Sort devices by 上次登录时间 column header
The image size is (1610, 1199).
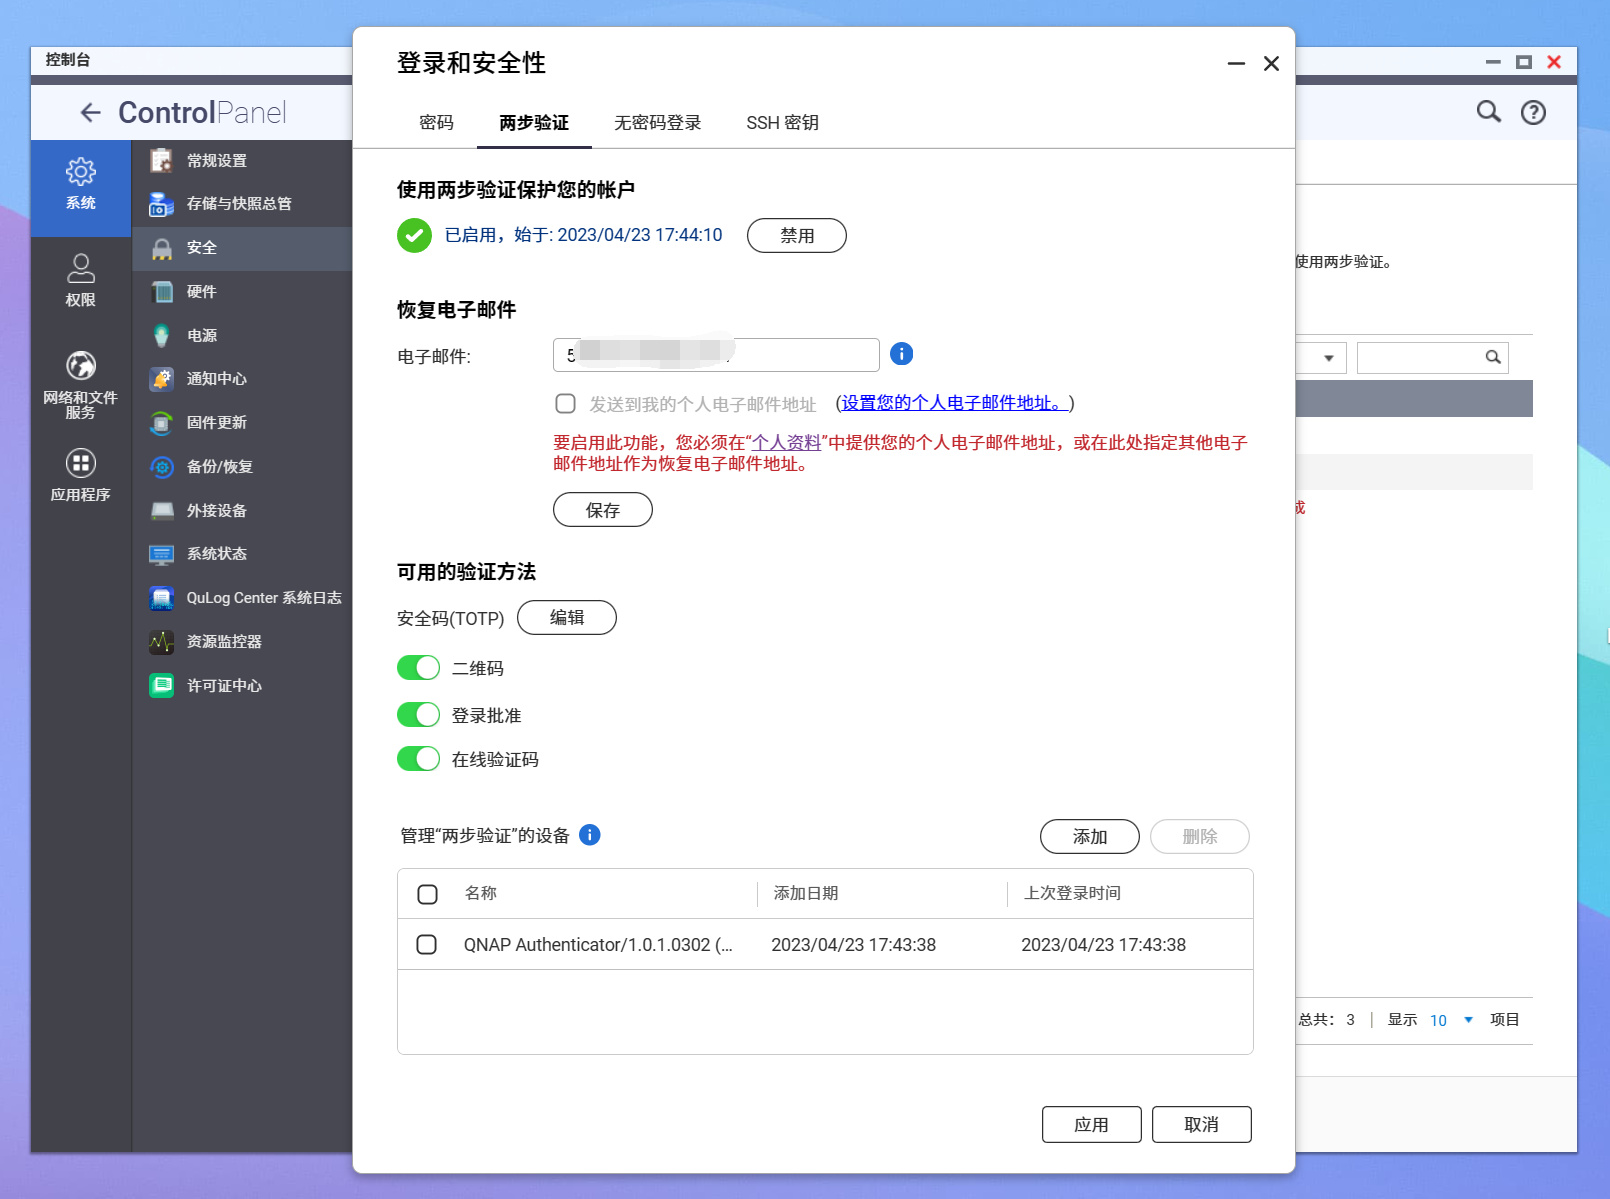click(1072, 893)
